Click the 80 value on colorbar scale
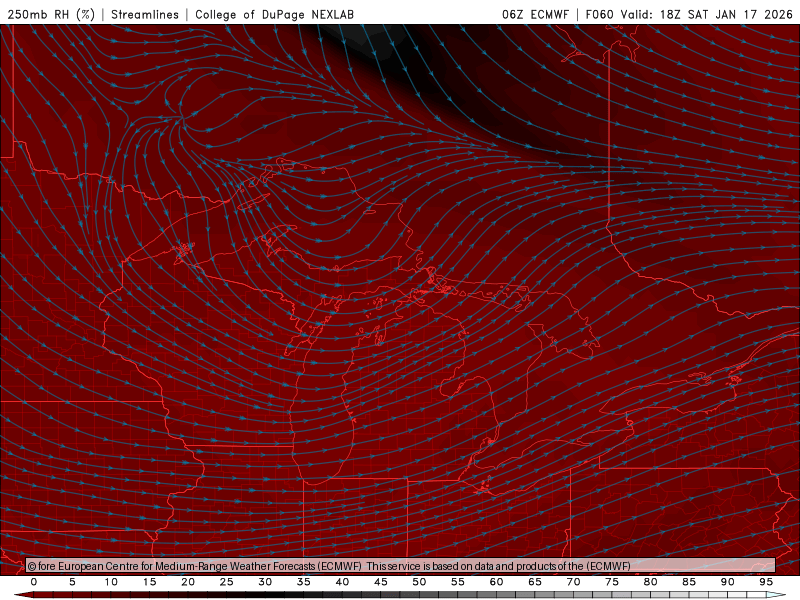 click(650, 582)
